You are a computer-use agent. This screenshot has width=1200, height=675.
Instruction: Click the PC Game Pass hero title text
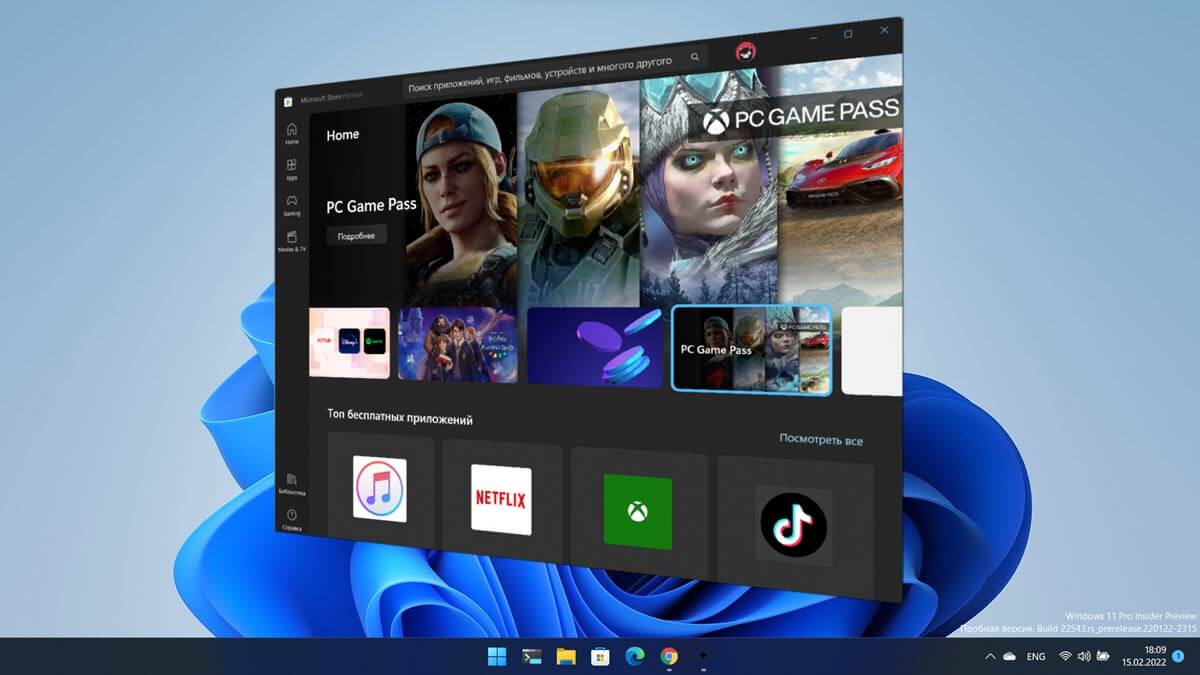pos(371,206)
